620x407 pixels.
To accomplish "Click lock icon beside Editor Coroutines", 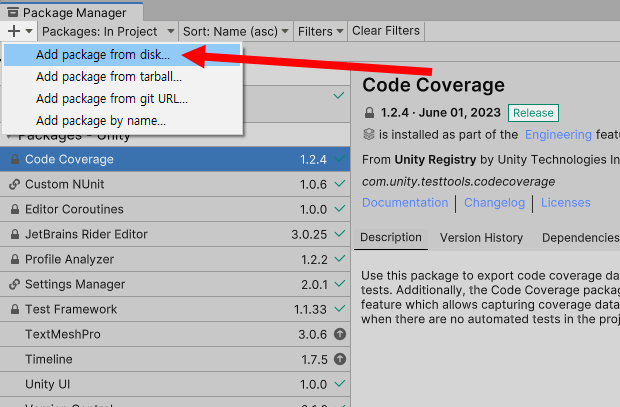I will pos(15,209).
